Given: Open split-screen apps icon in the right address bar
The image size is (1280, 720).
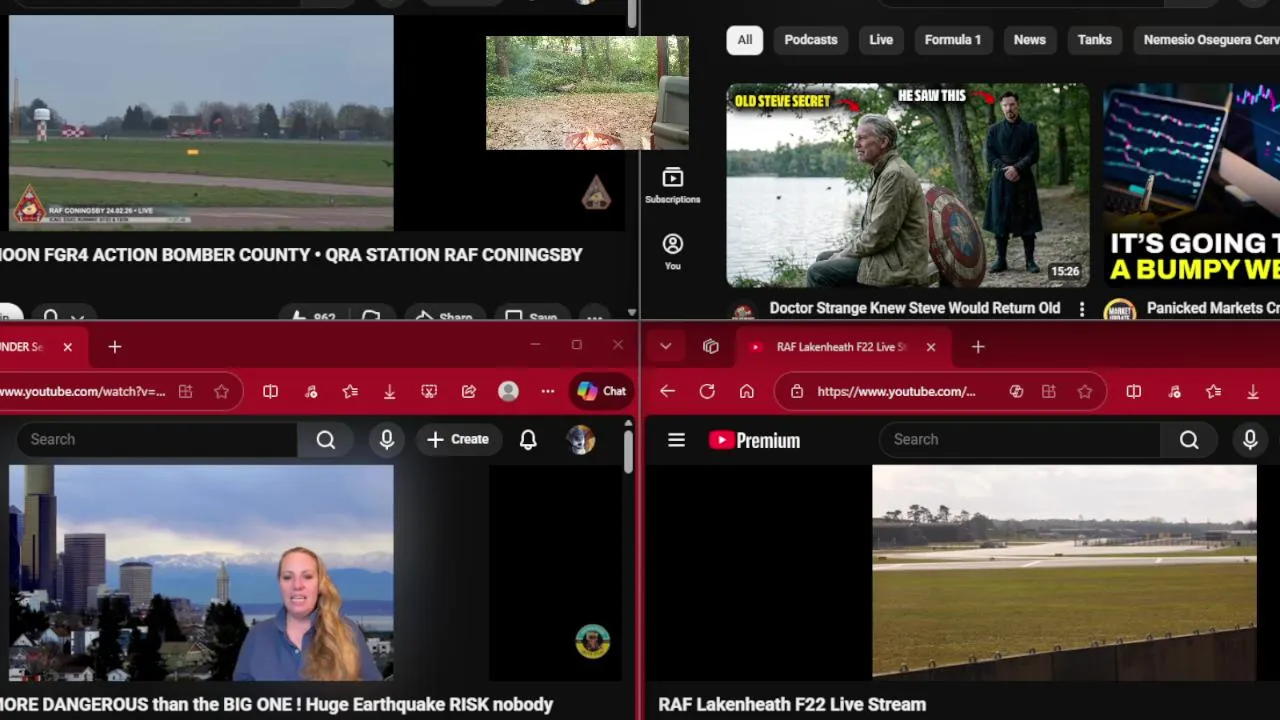Looking at the screenshot, I should (x=1049, y=392).
